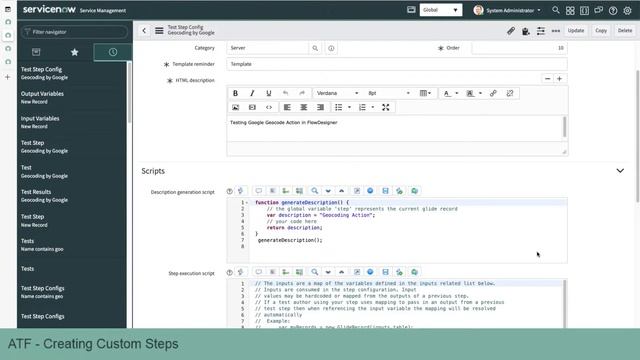The width and height of the screenshot is (640, 360).
Task: Search in Description generation script toolbar
Action: 314,191
